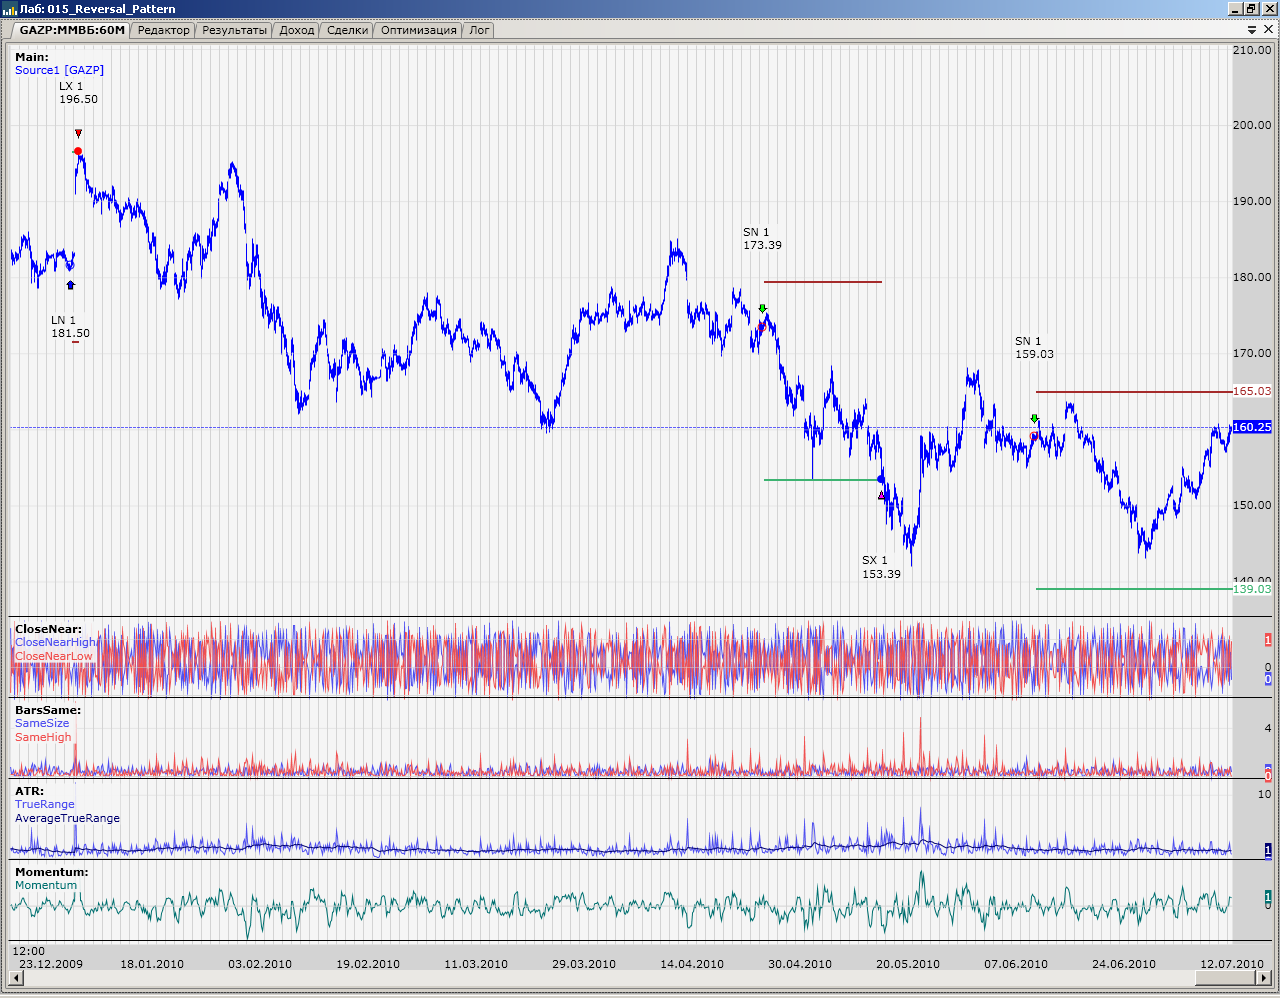Viewport: 1280px width, 998px height.
Task: Open the Результаты tab
Action: coord(234,30)
